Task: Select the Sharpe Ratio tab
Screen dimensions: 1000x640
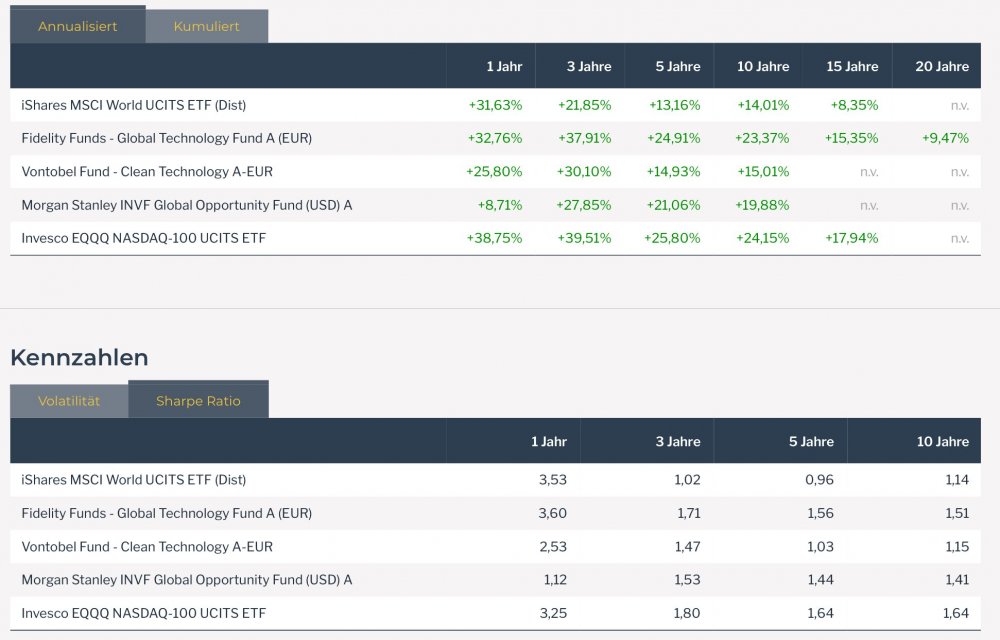Action: click(x=198, y=401)
